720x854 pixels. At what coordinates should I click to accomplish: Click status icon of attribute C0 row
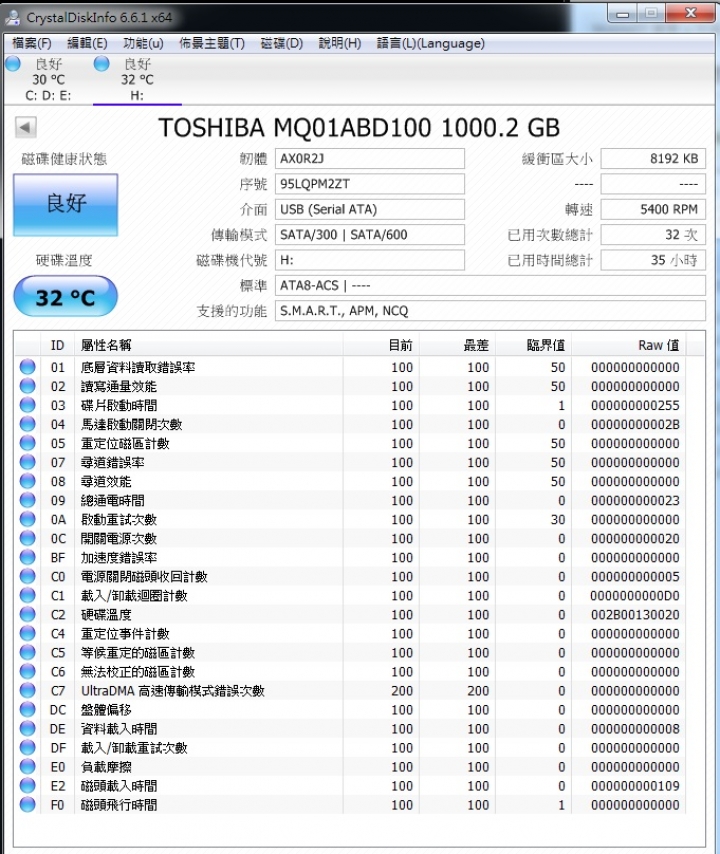pos(27,576)
